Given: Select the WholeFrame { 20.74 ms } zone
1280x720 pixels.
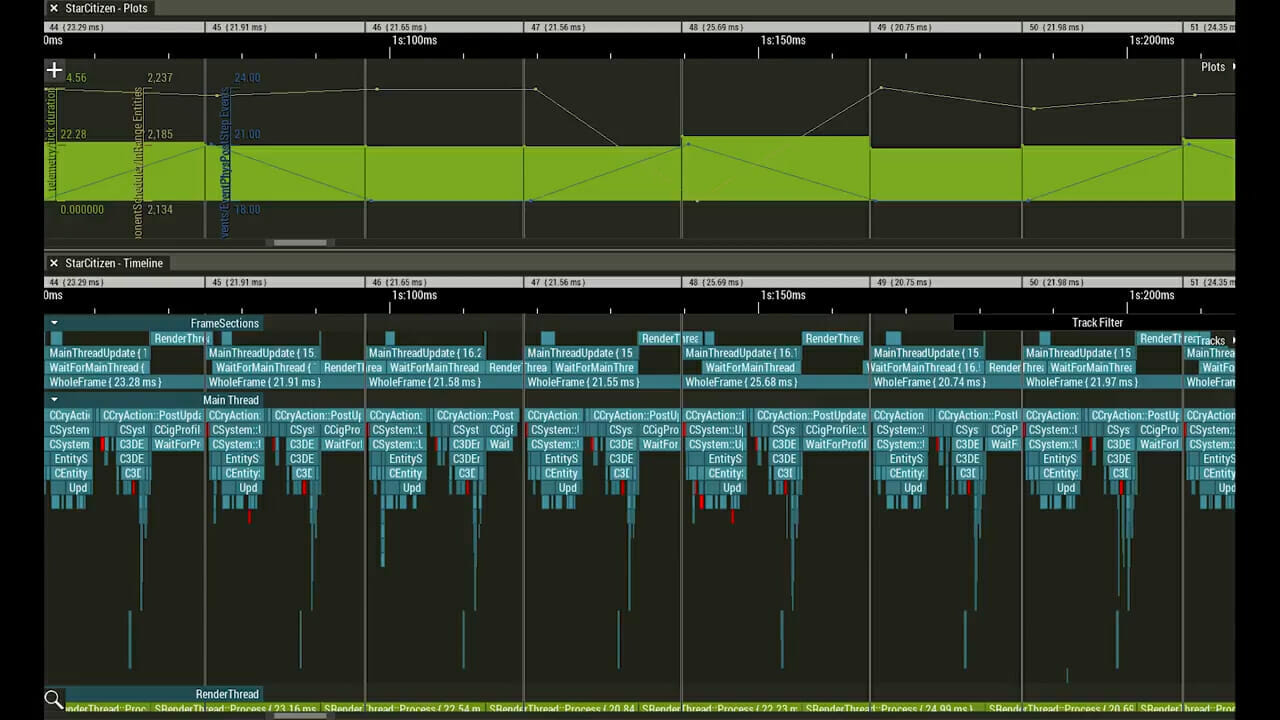Looking at the screenshot, I should [x=945, y=382].
